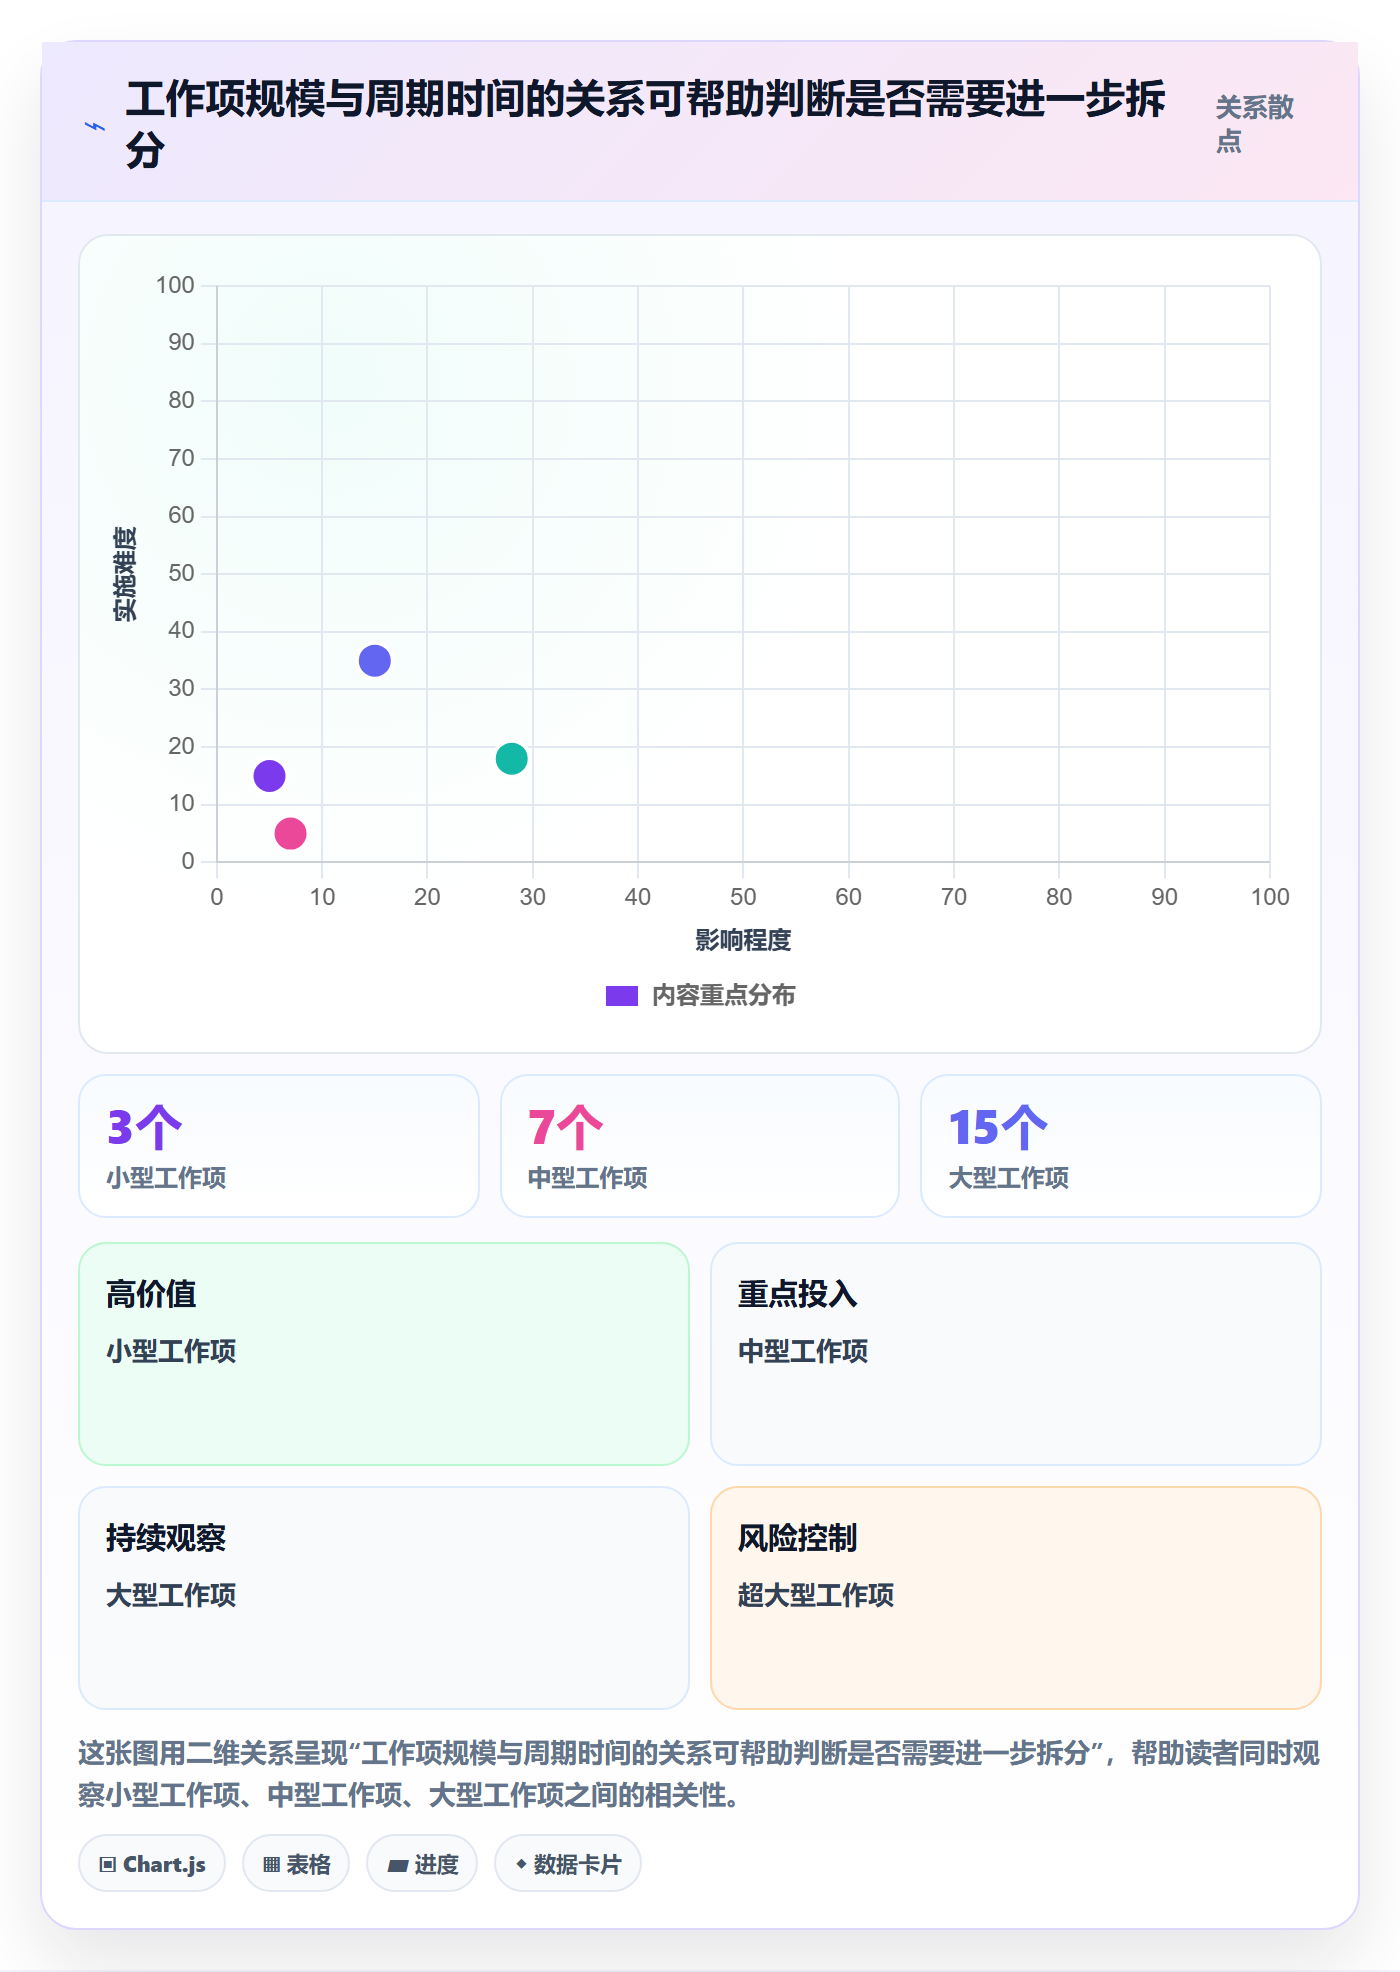Click the teal scatter data point
Viewport: 1400px width, 1972px height.
tap(511, 758)
